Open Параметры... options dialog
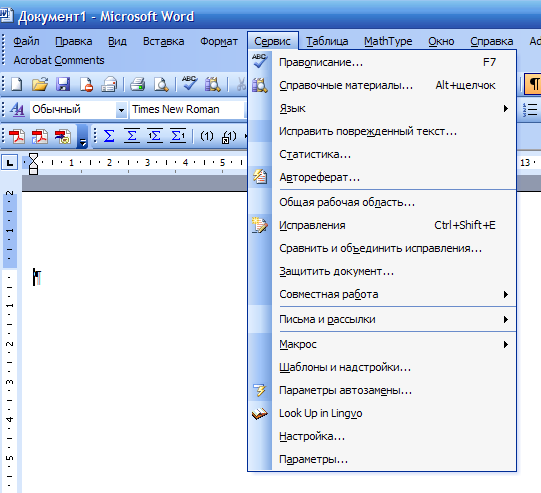This screenshot has height=493, width=541. 382,459
